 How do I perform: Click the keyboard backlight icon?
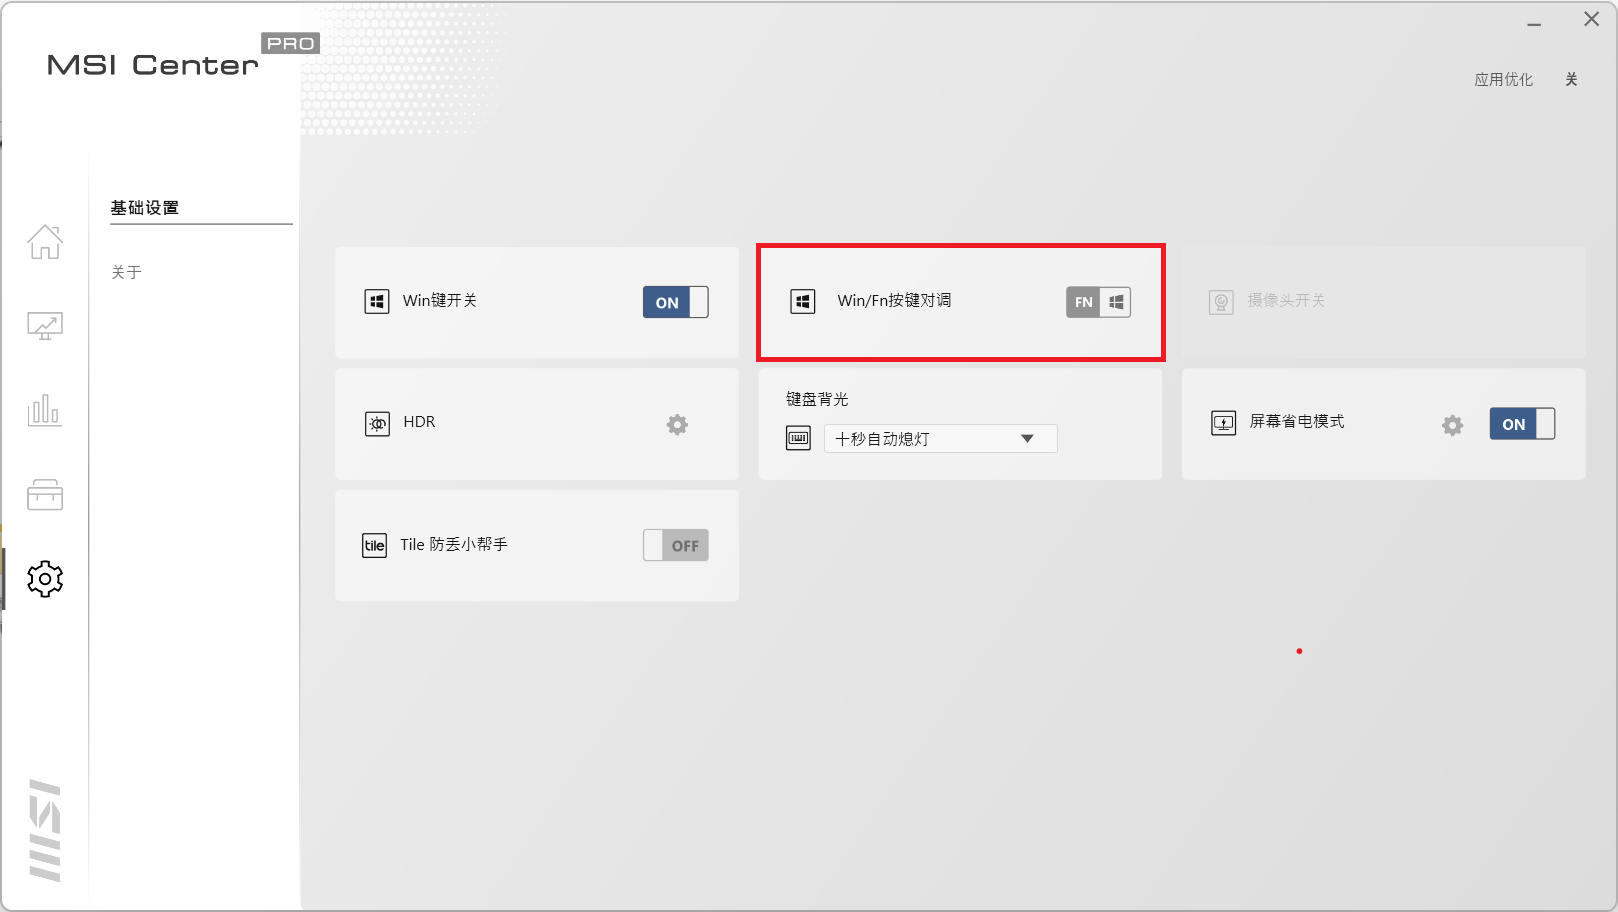tap(798, 439)
